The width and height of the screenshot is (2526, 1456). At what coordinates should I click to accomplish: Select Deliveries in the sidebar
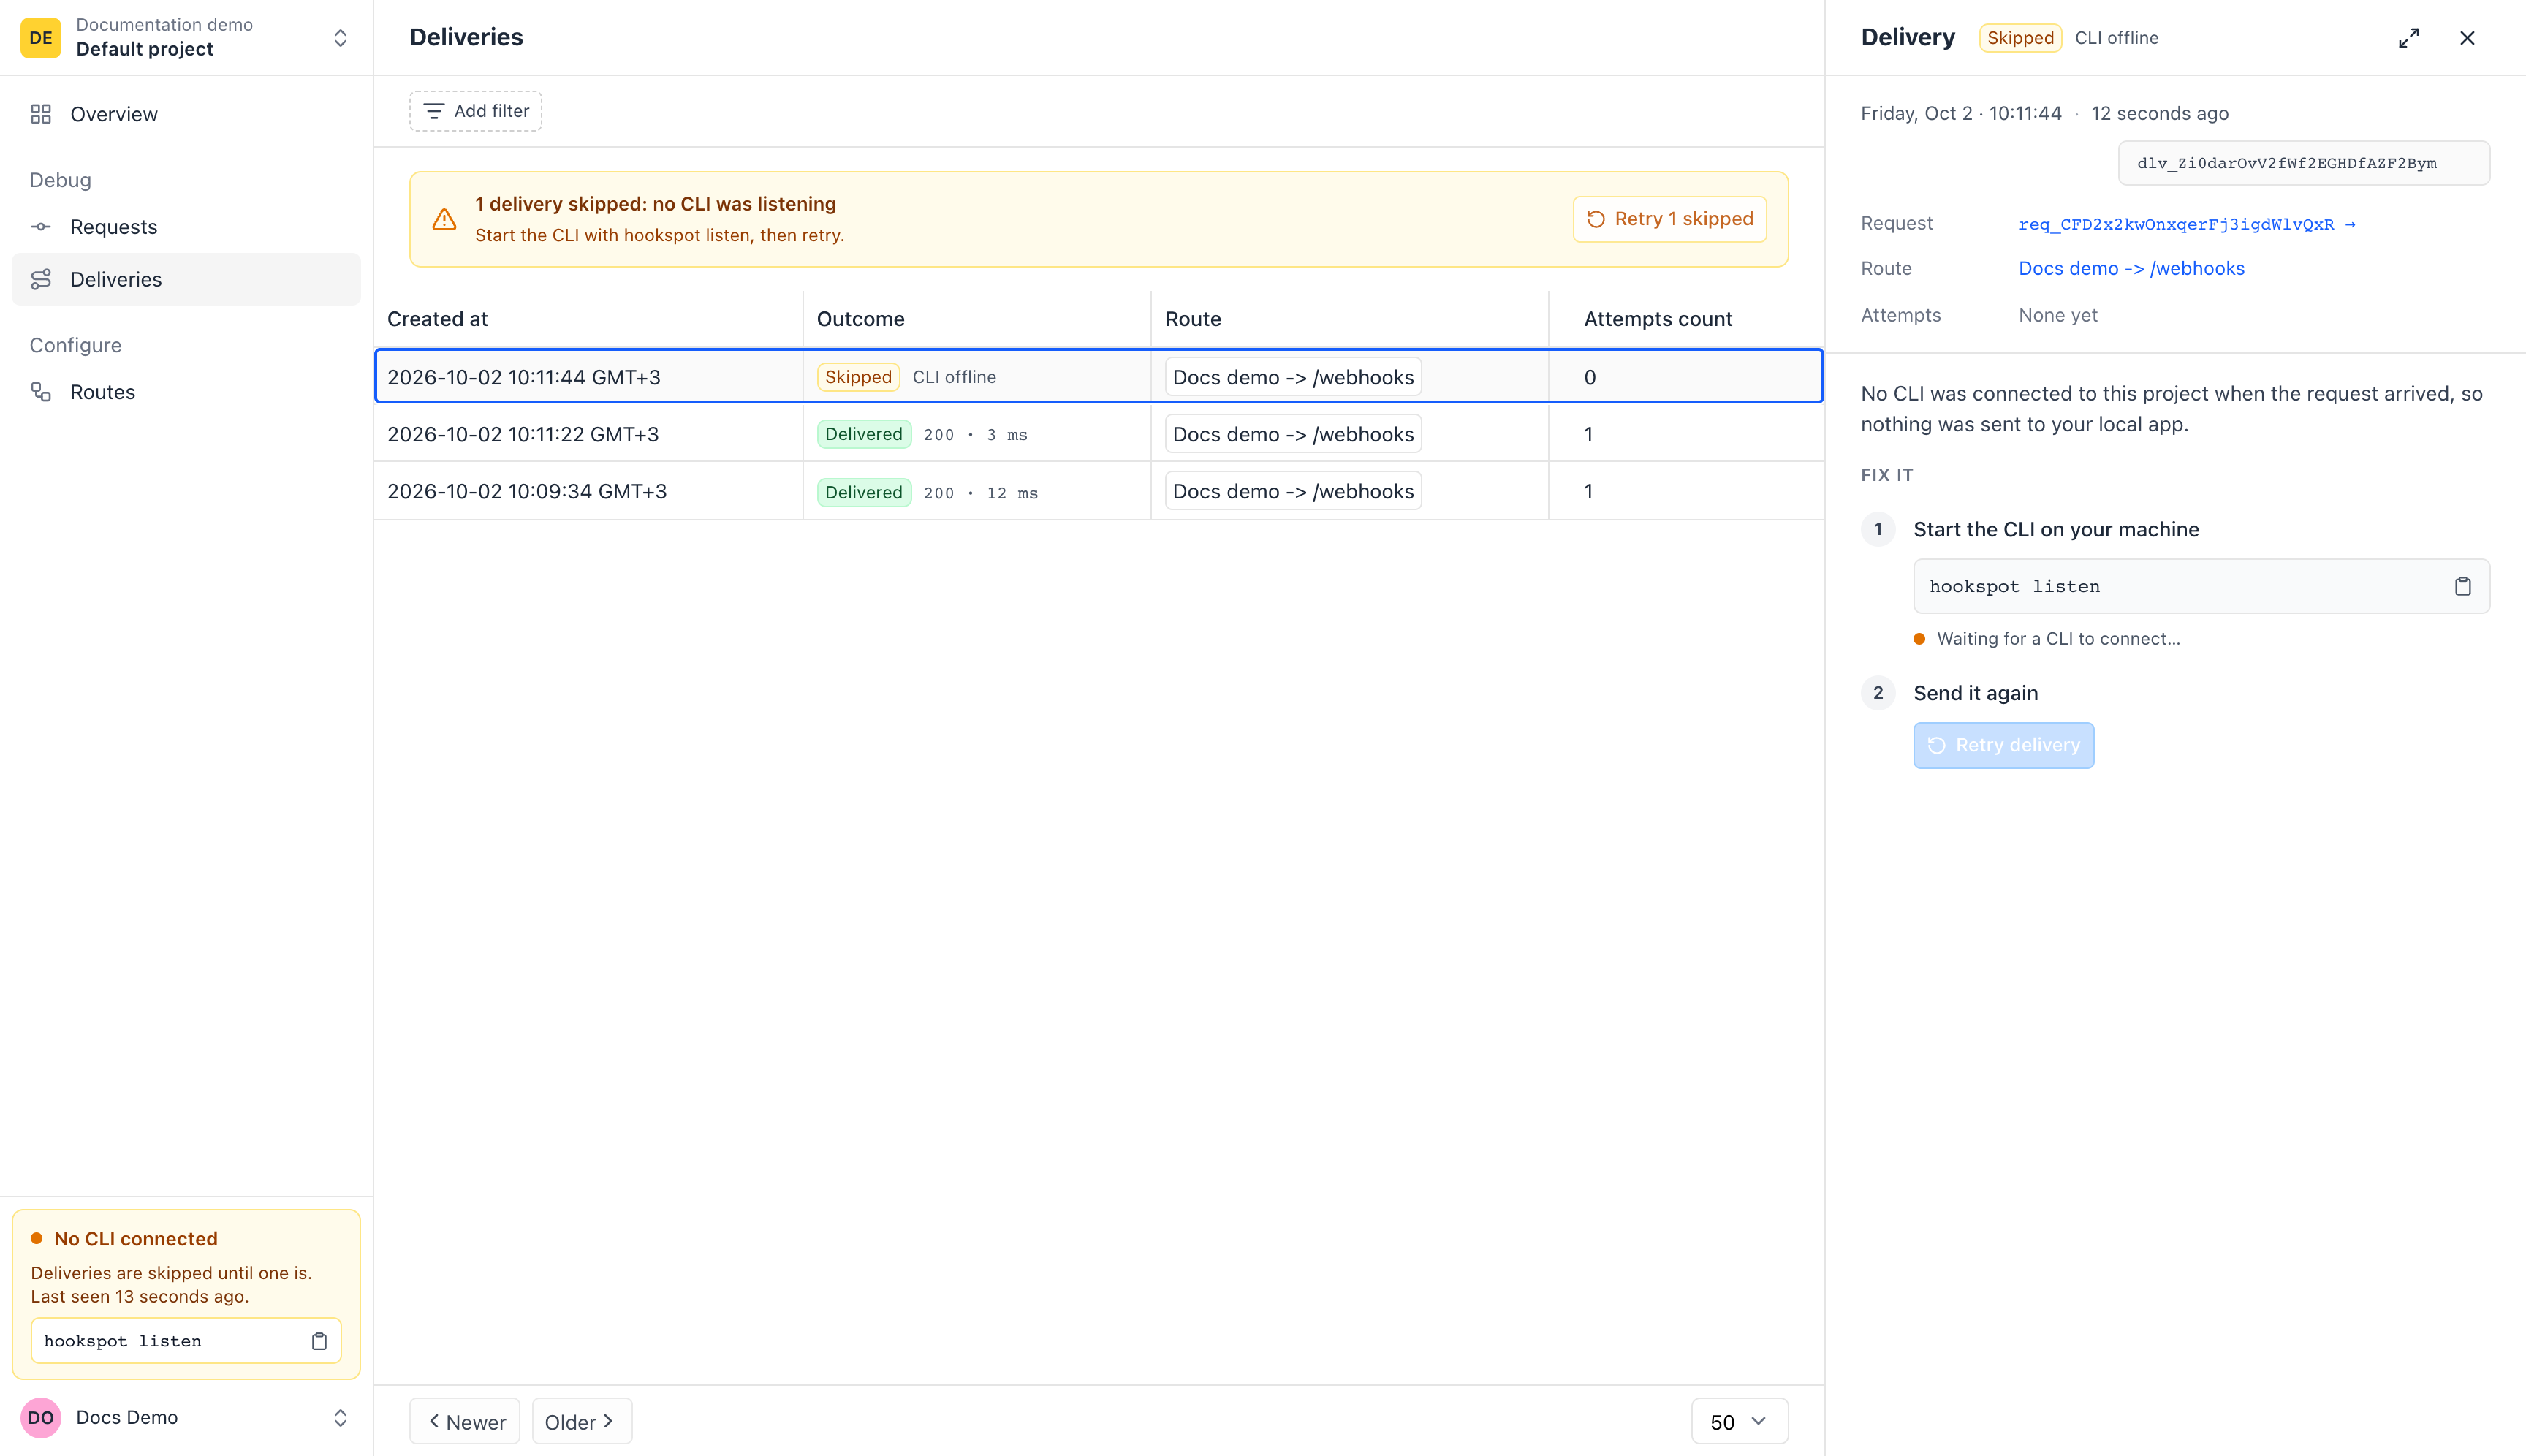click(x=186, y=279)
